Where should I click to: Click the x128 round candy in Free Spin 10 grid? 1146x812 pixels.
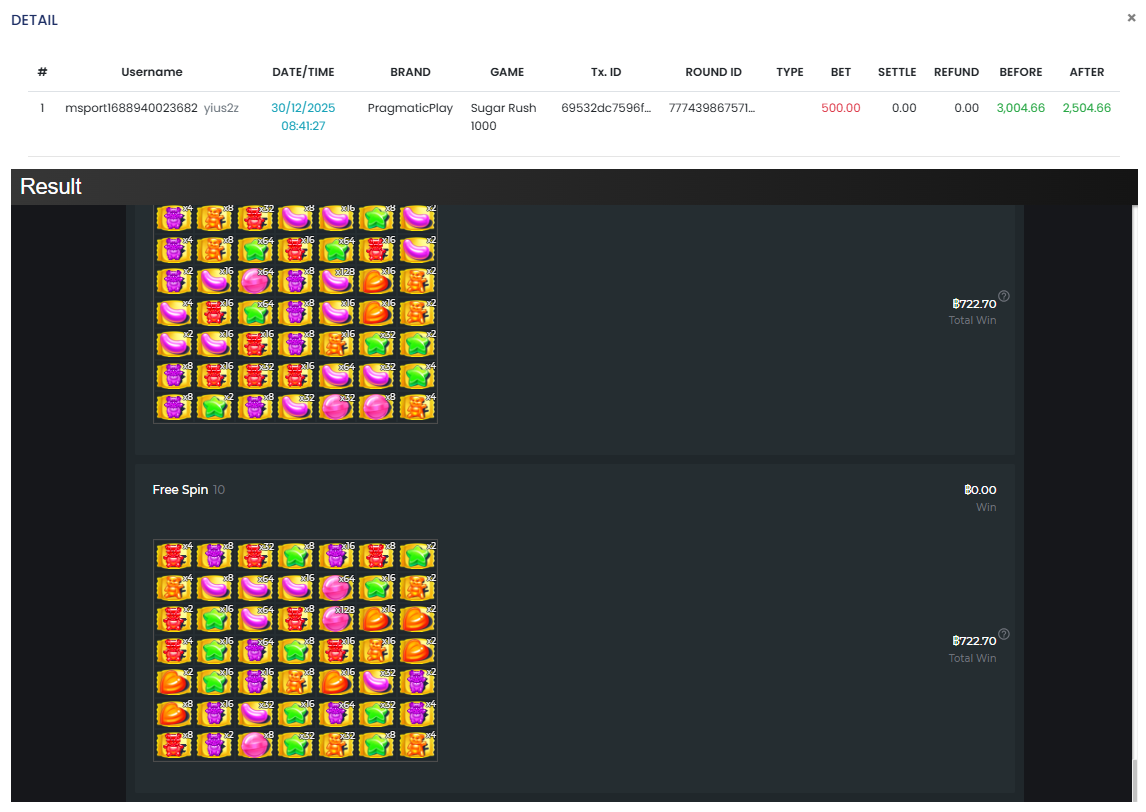(335, 619)
